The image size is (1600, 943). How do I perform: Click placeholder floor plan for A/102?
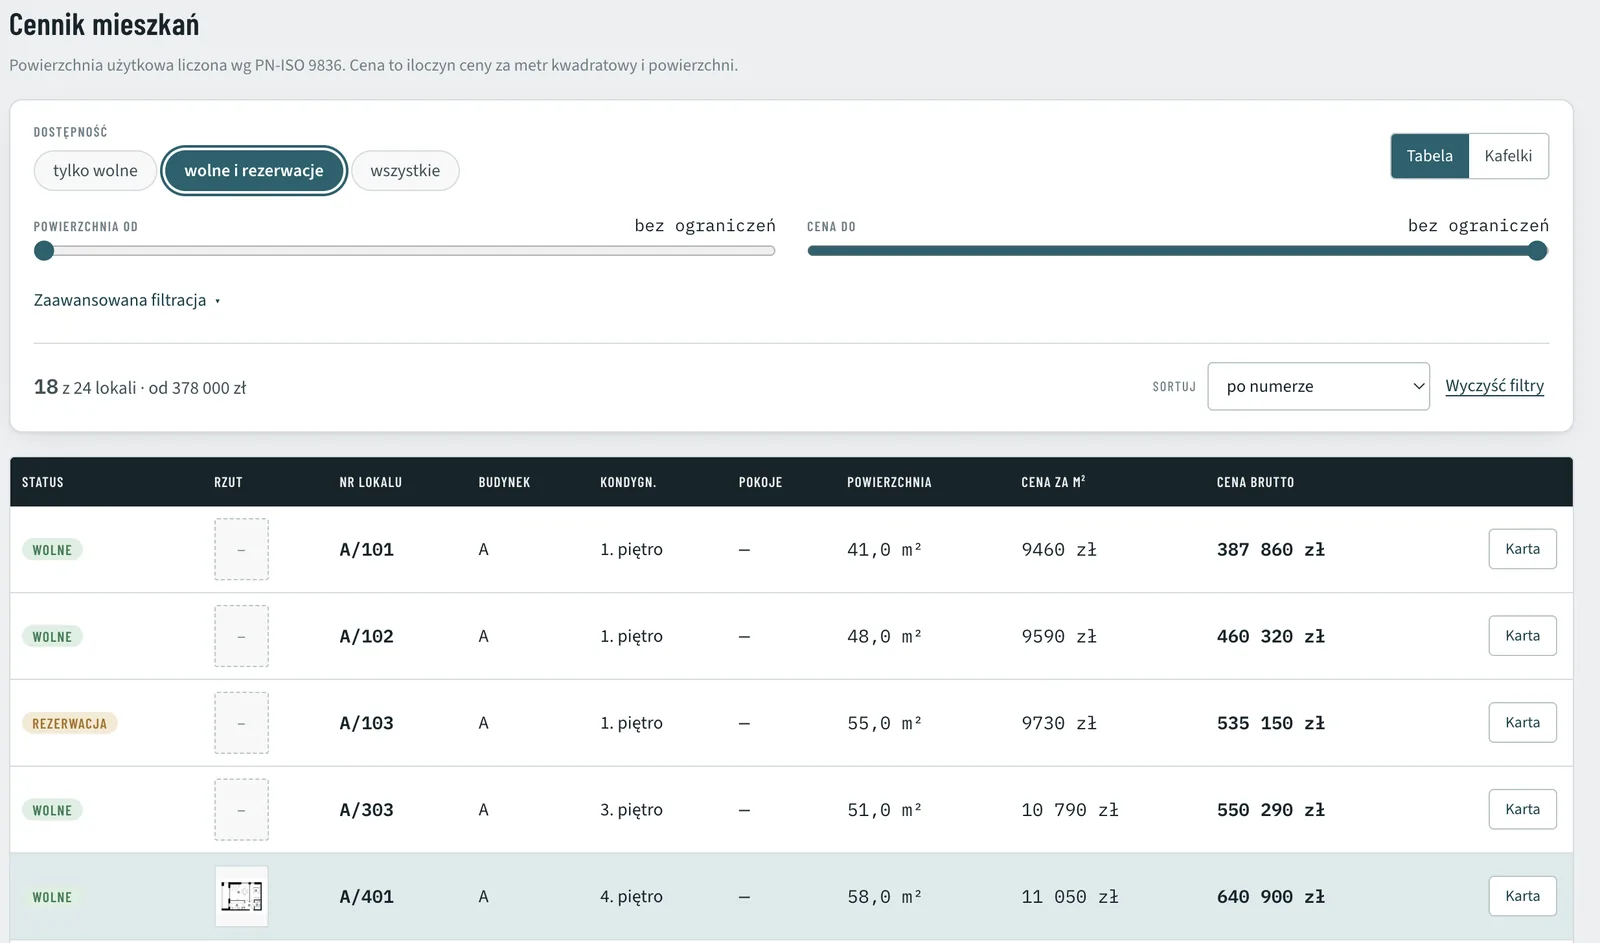point(241,636)
